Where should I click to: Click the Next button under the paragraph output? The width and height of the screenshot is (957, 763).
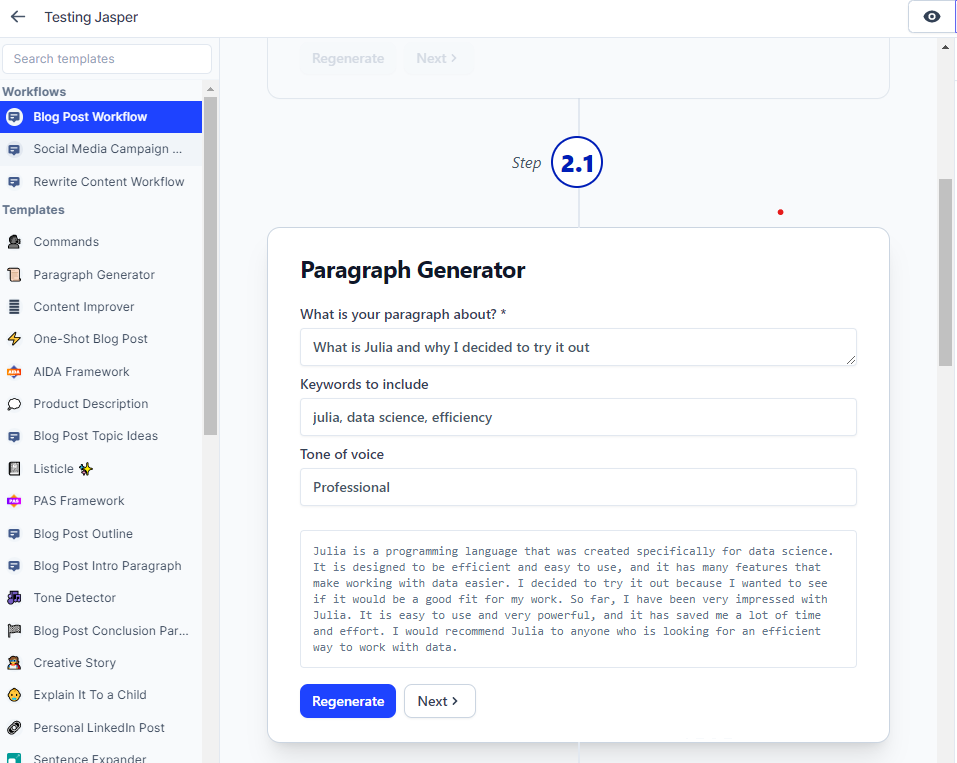(439, 701)
